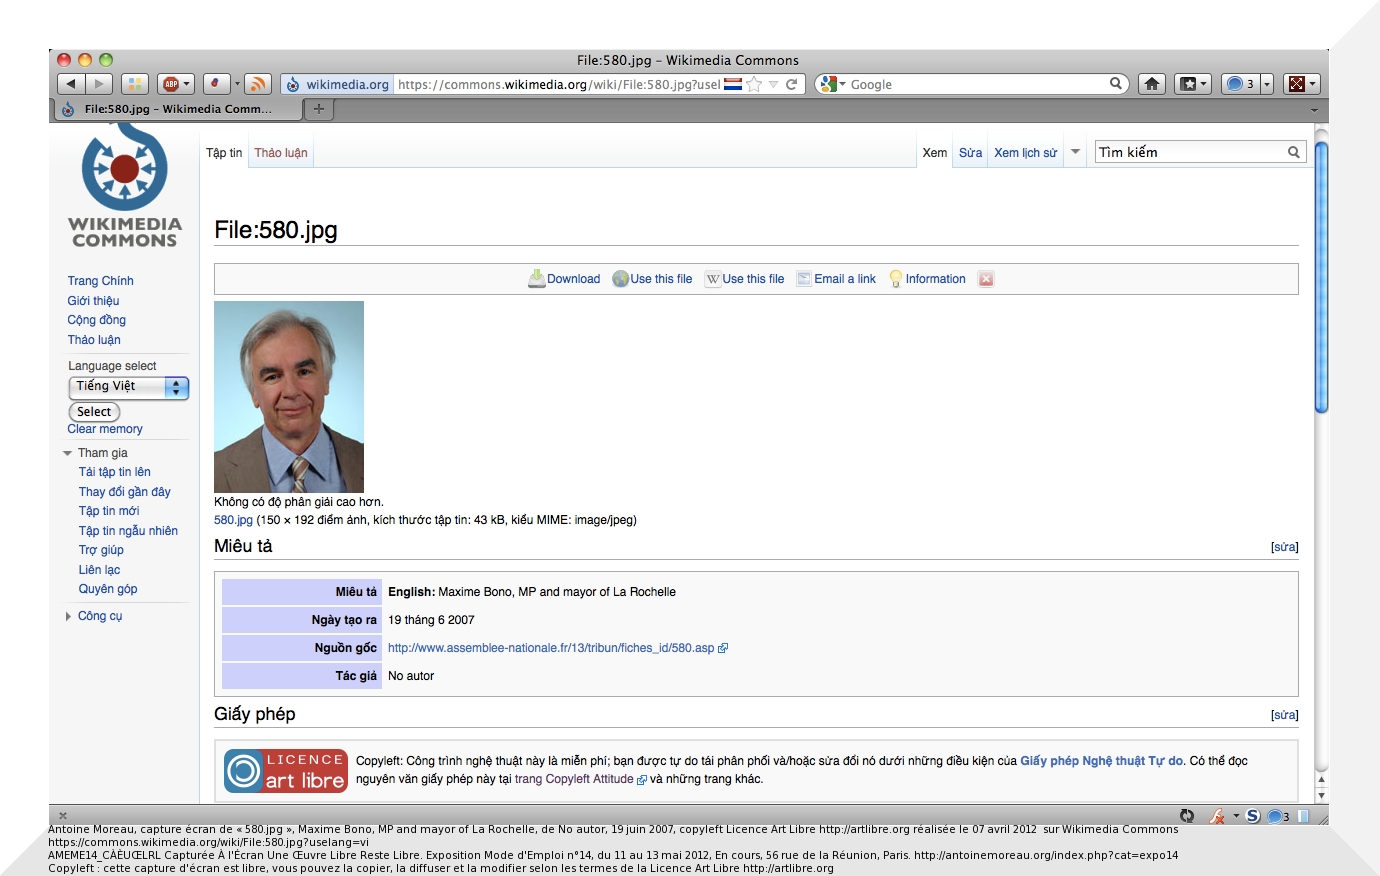Click the Adblock Plus toolbar icon
Viewport: 1380px width, 876px height.
(171, 84)
